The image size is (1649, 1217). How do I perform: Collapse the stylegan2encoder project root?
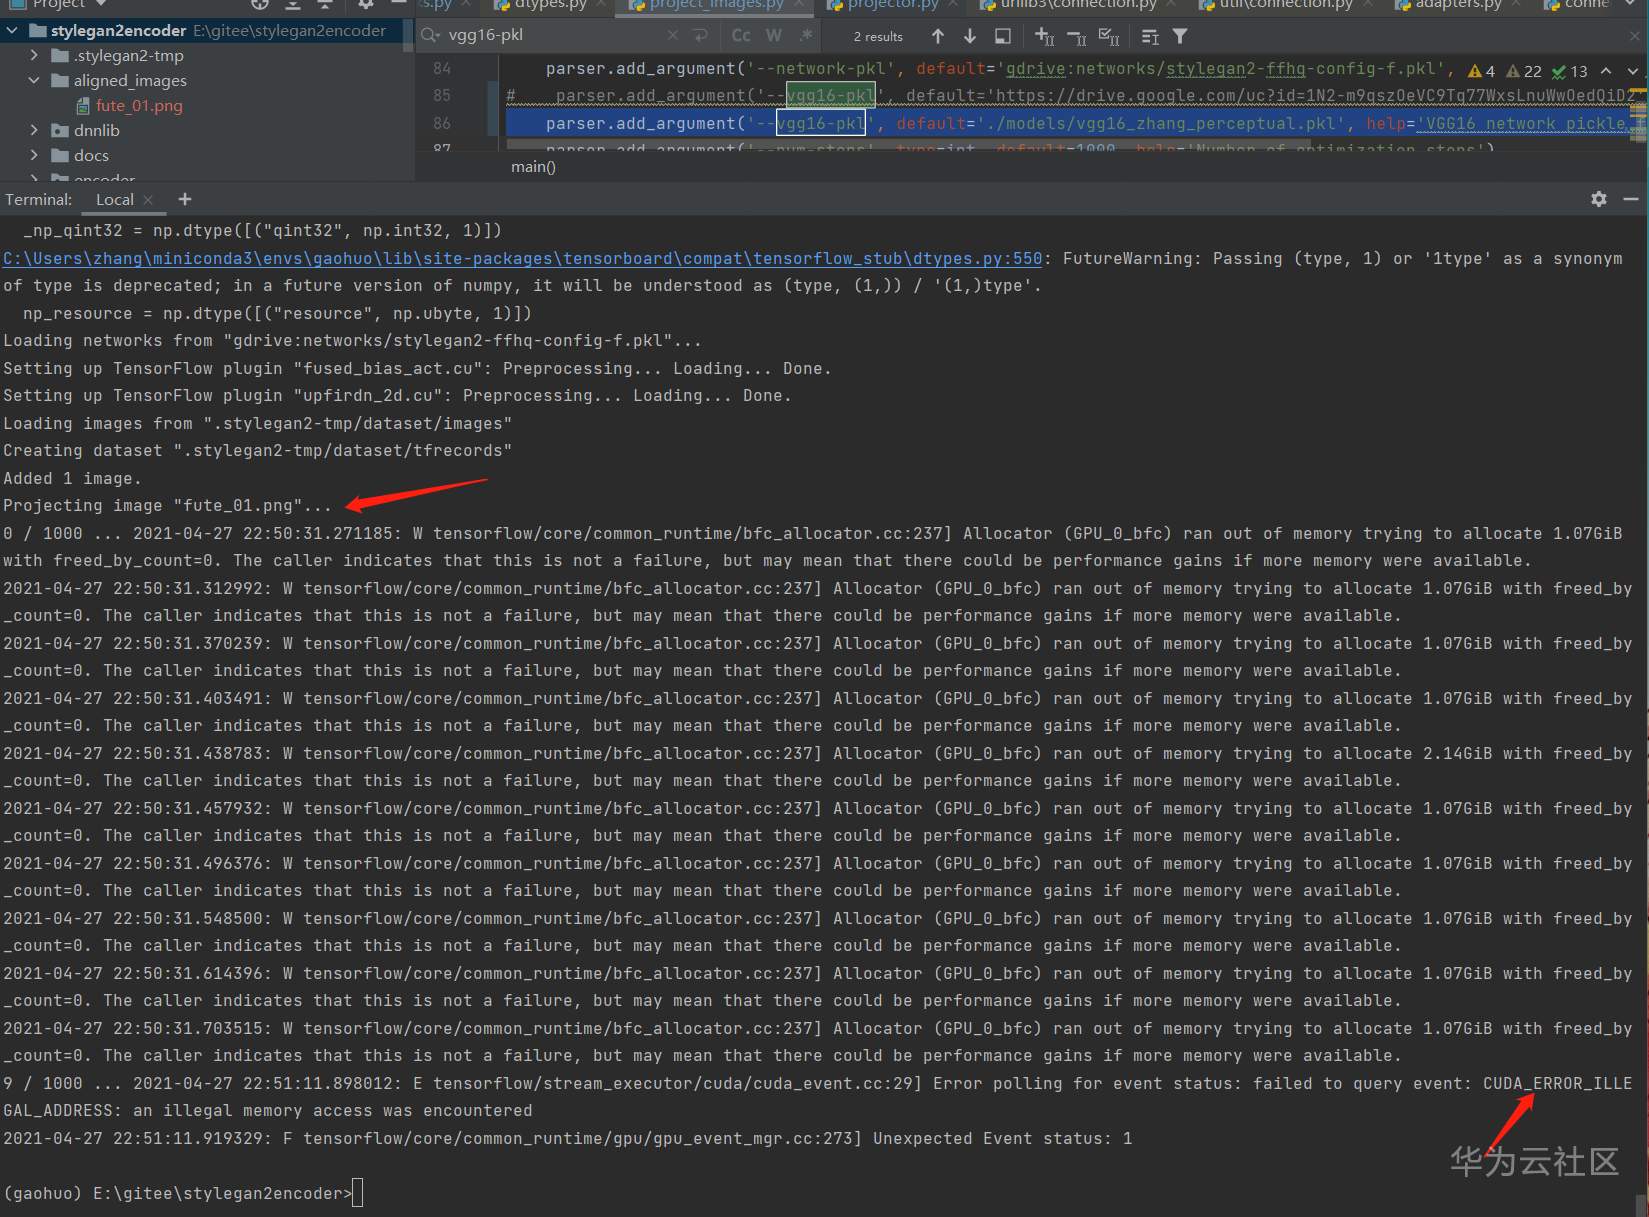click(12, 30)
